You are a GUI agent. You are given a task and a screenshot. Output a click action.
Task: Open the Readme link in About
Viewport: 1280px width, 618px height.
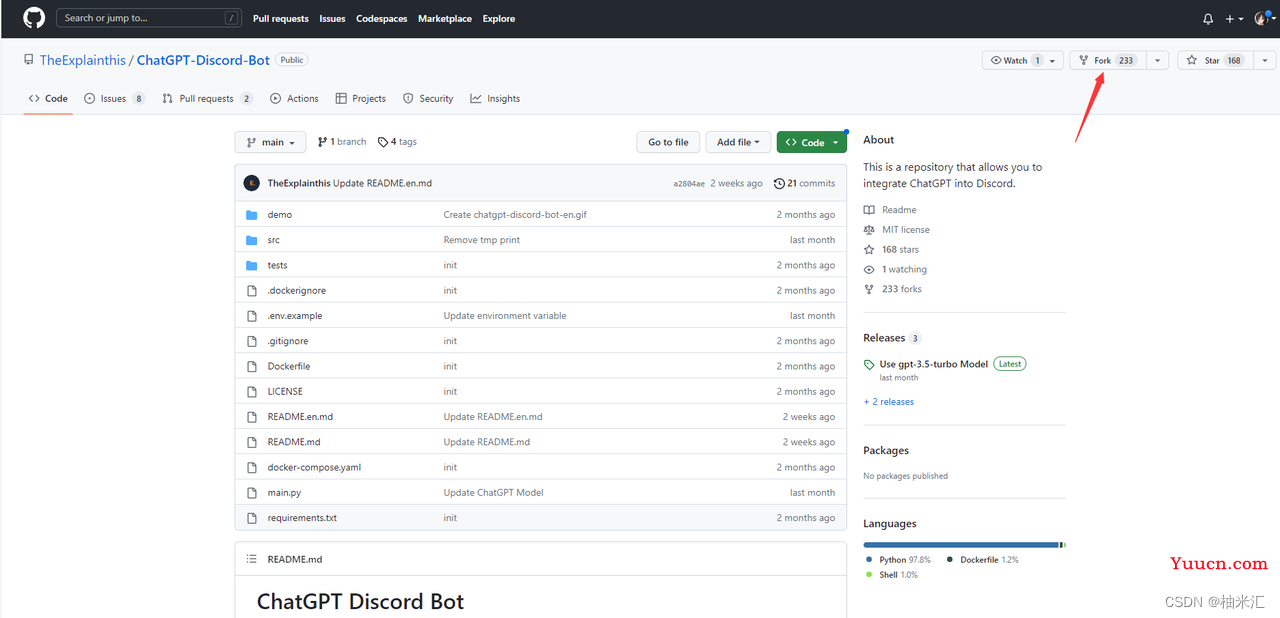[x=890, y=210]
